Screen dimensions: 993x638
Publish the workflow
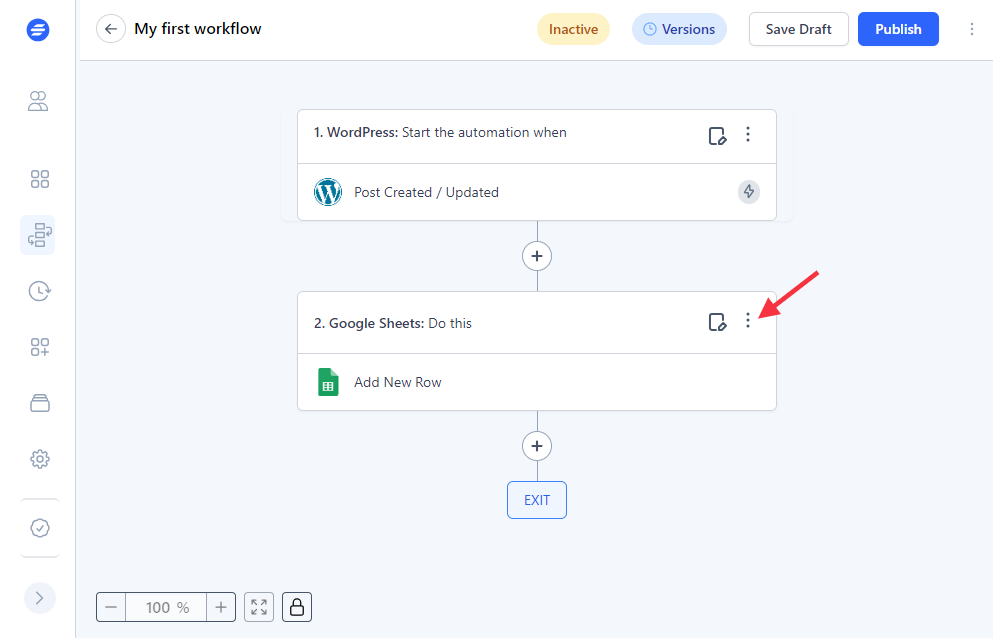897,29
